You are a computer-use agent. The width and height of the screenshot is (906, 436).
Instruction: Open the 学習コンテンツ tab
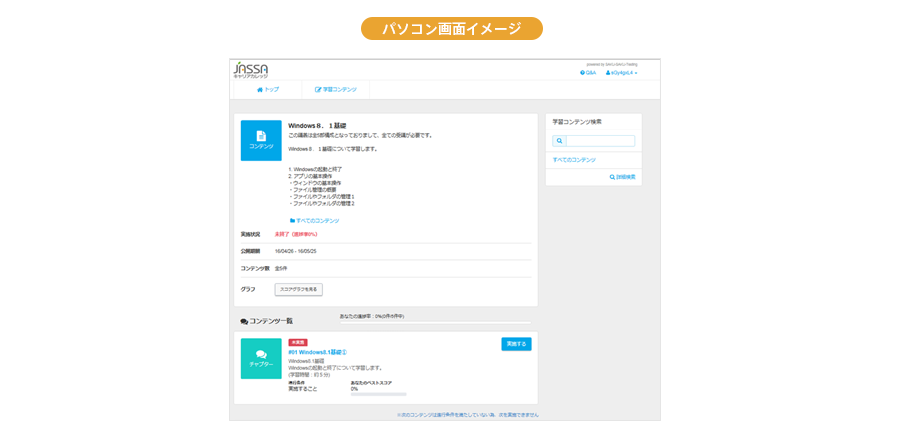click(336, 90)
